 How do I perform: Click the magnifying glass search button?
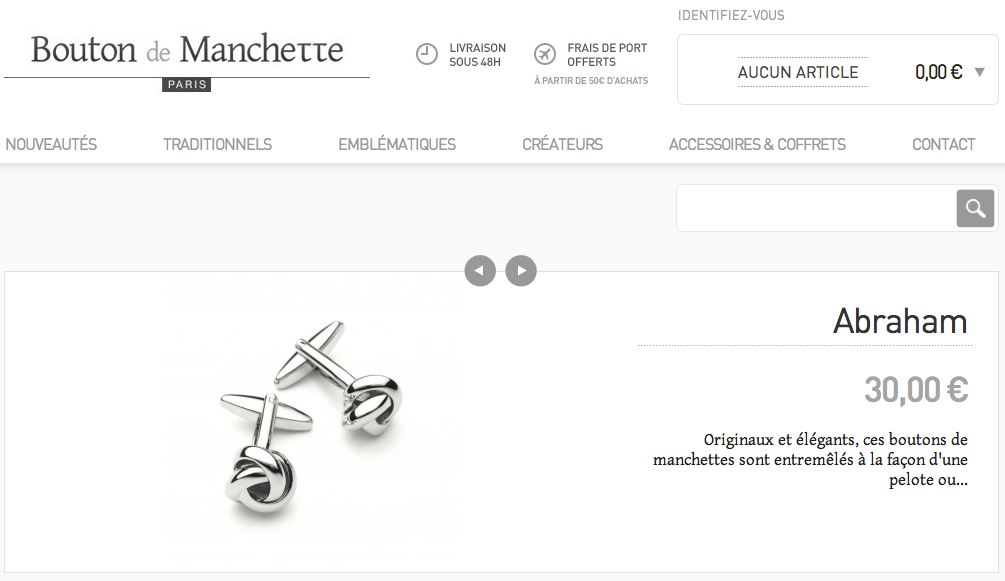point(975,208)
